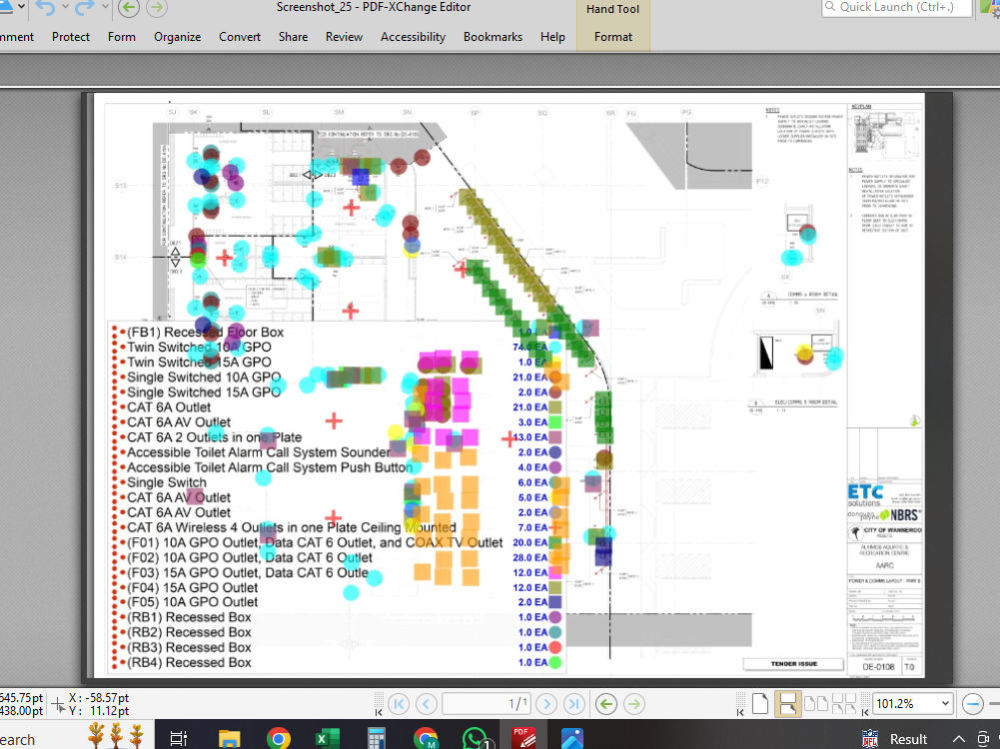Click the '28.0 EA' quantity value
Image resolution: width=1000 pixels, height=749 pixels.
pos(530,558)
